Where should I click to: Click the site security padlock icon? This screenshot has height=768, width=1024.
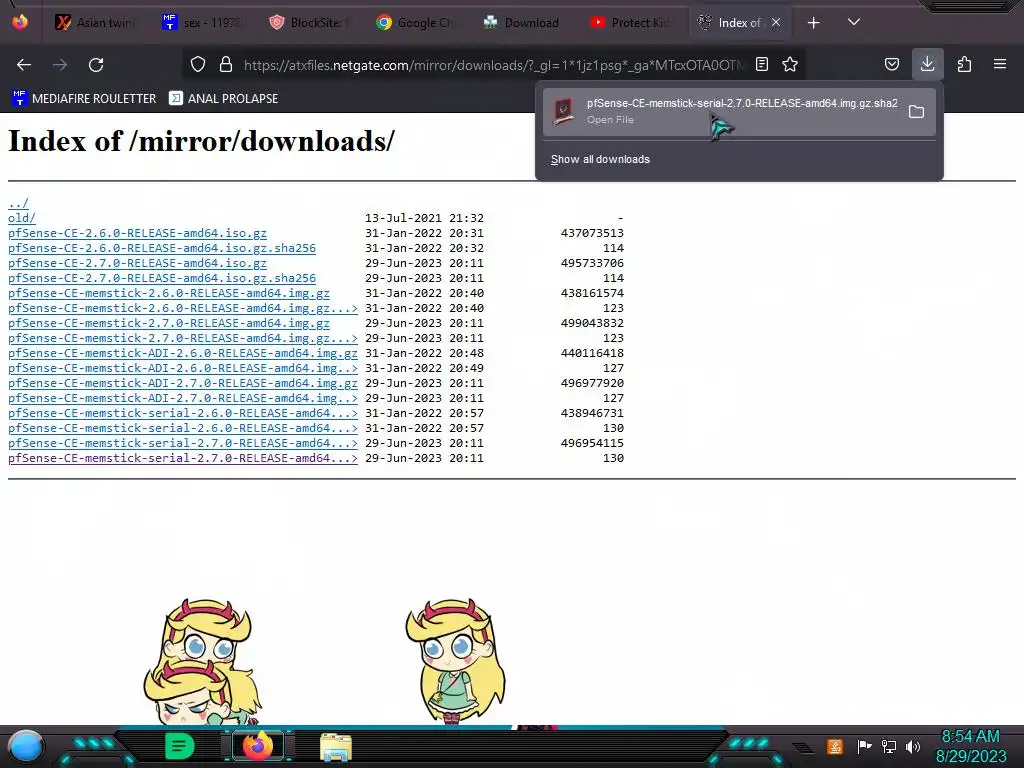[226, 65]
